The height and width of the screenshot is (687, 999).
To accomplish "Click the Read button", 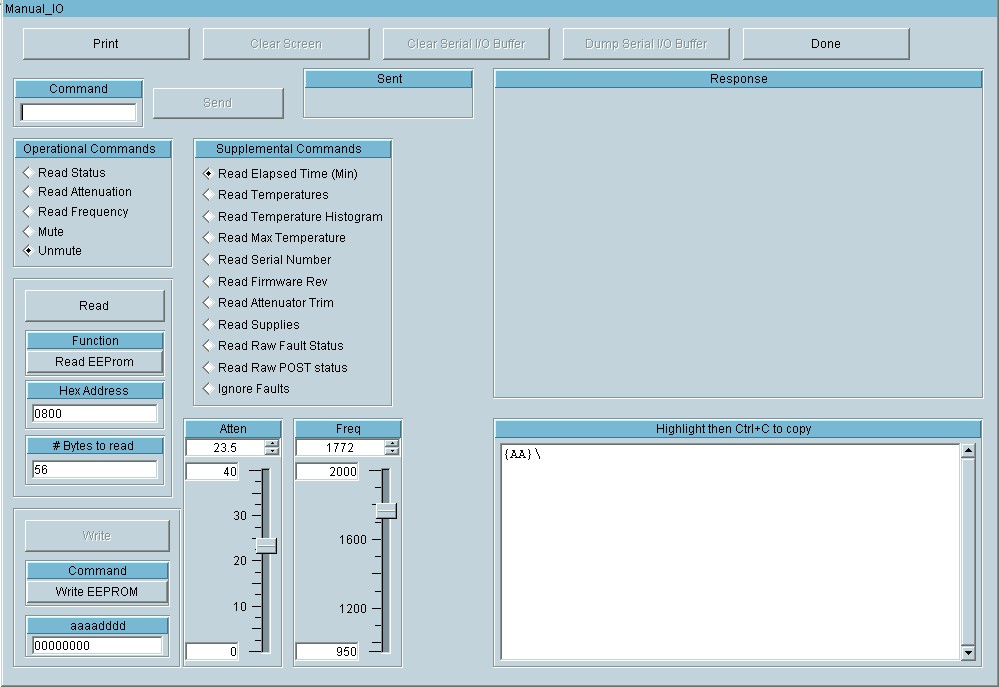I will [x=94, y=306].
